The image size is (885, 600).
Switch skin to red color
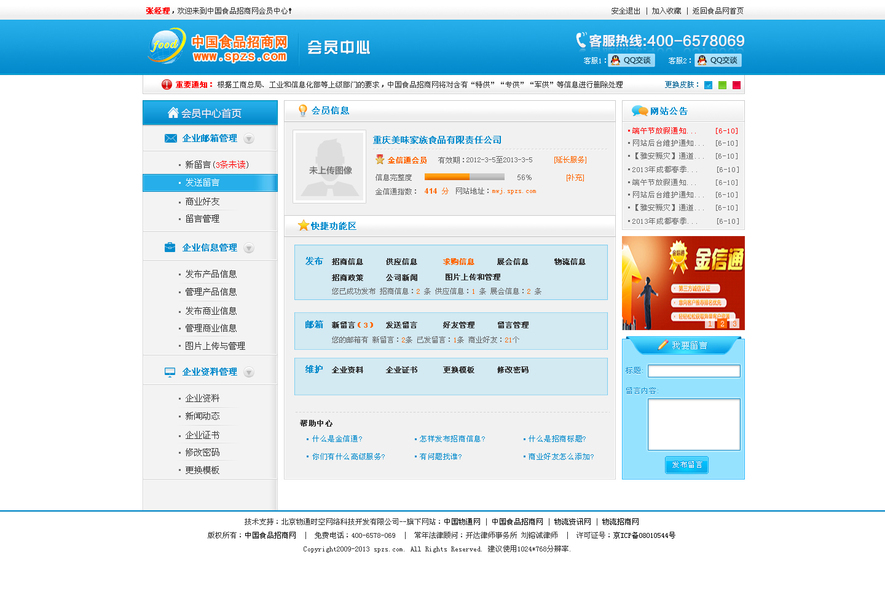(737, 85)
